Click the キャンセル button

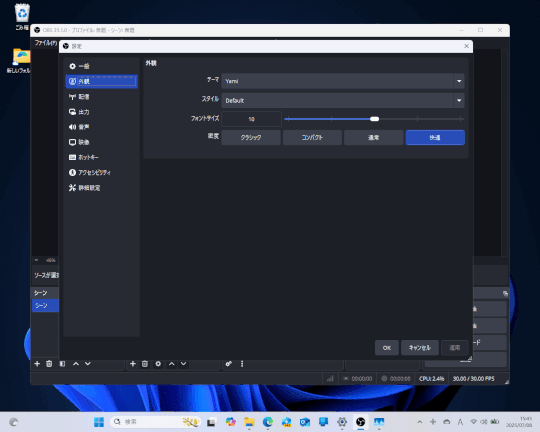[420, 348]
